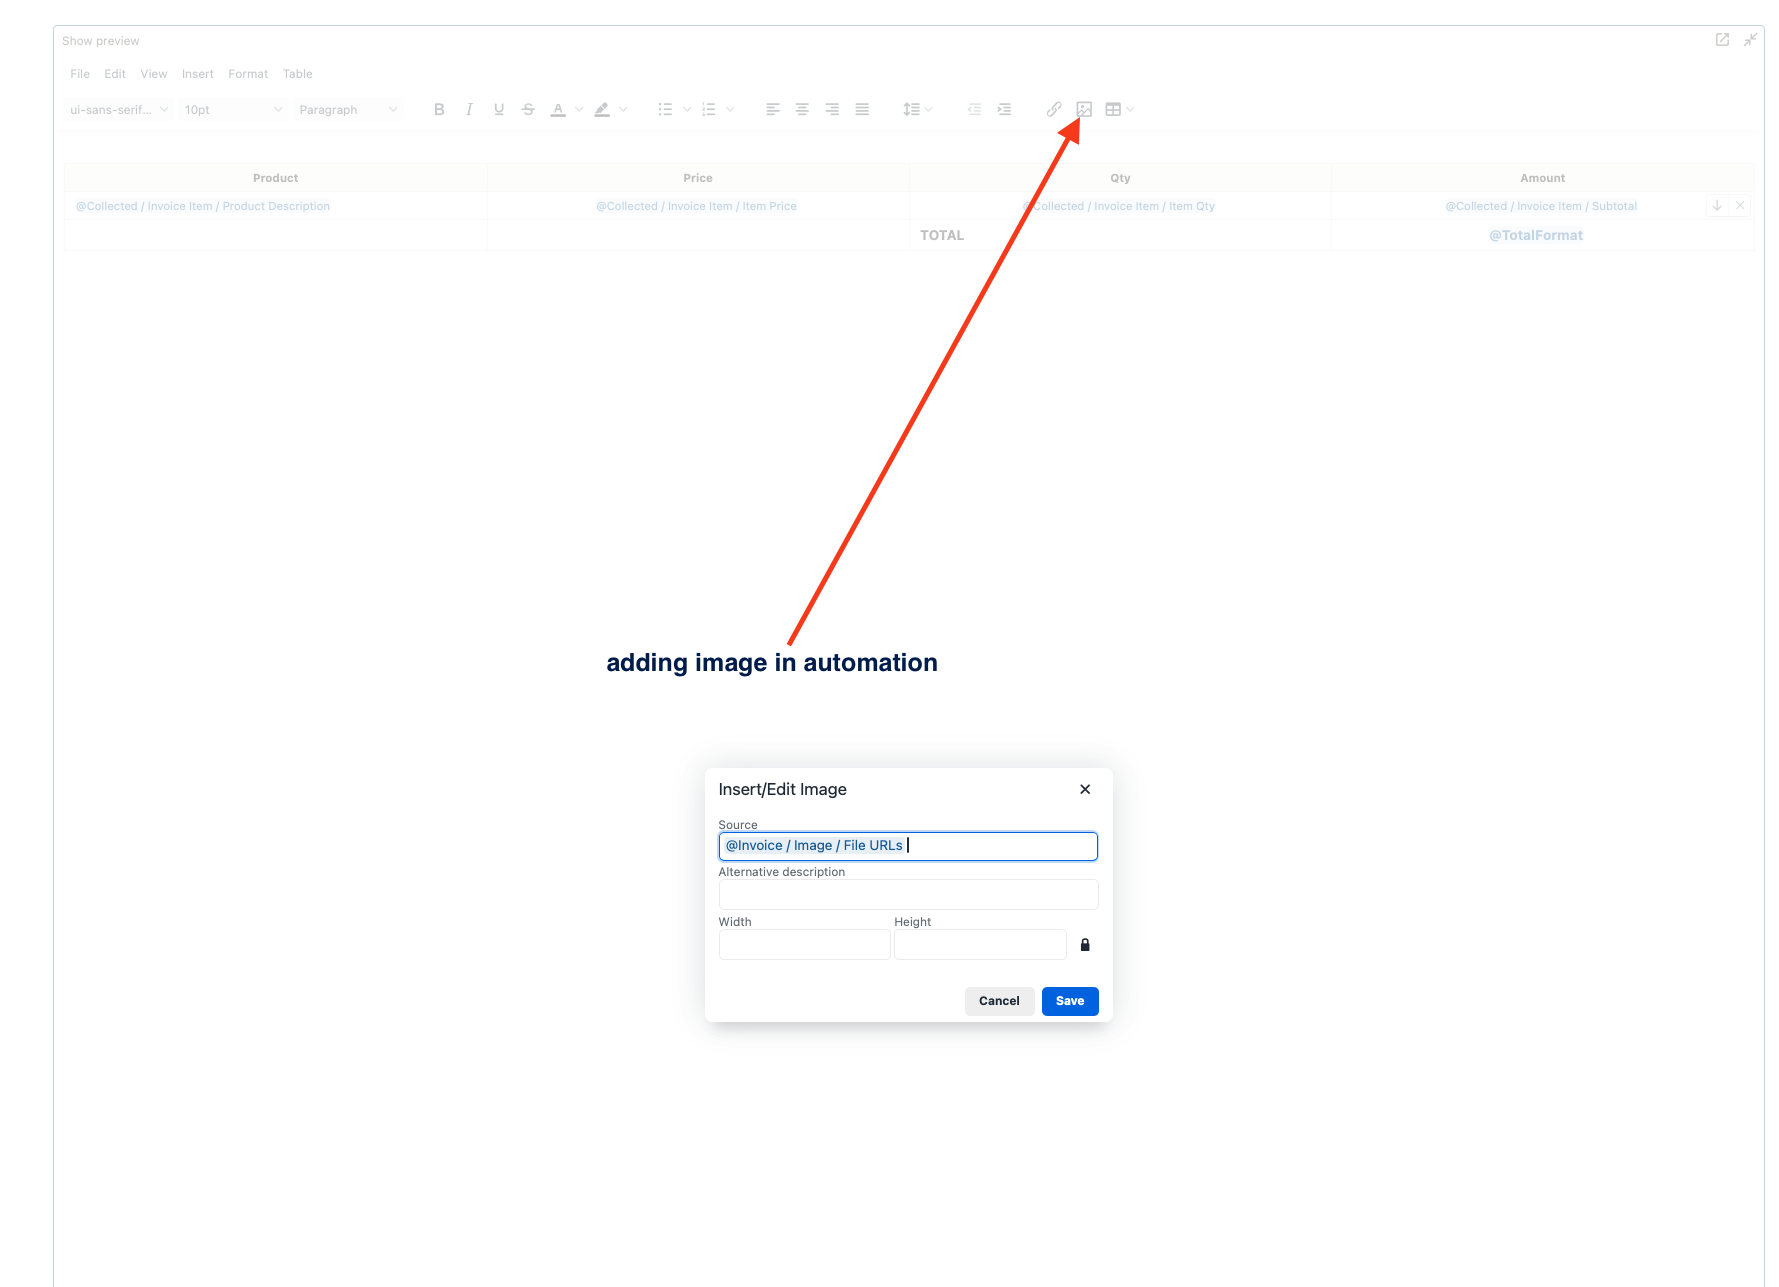Cancel the Insert/Edit Image dialog
The height and width of the screenshot is (1287, 1779).
pos(999,1001)
